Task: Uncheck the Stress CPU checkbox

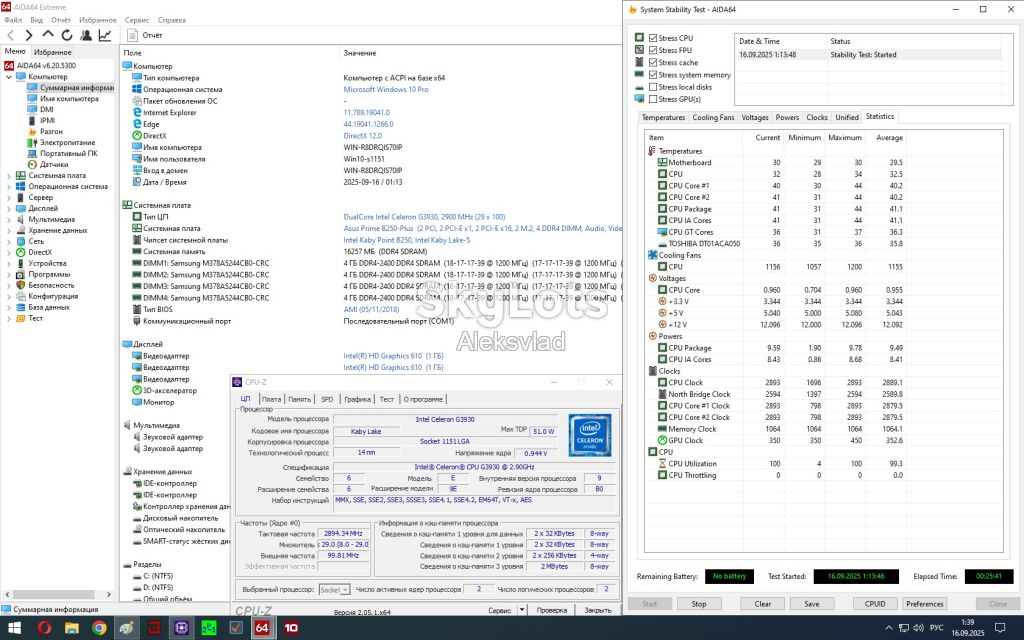Action: point(653,38)
